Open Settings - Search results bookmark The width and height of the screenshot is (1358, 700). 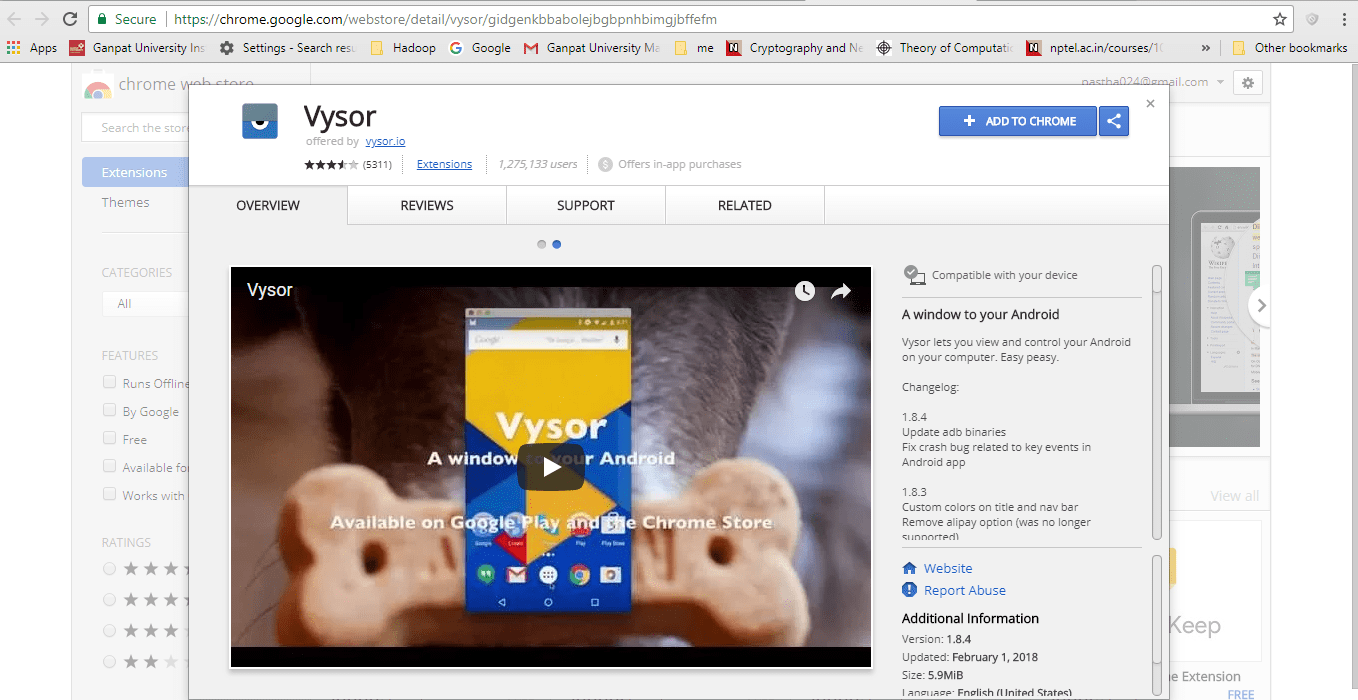point(288,48)
